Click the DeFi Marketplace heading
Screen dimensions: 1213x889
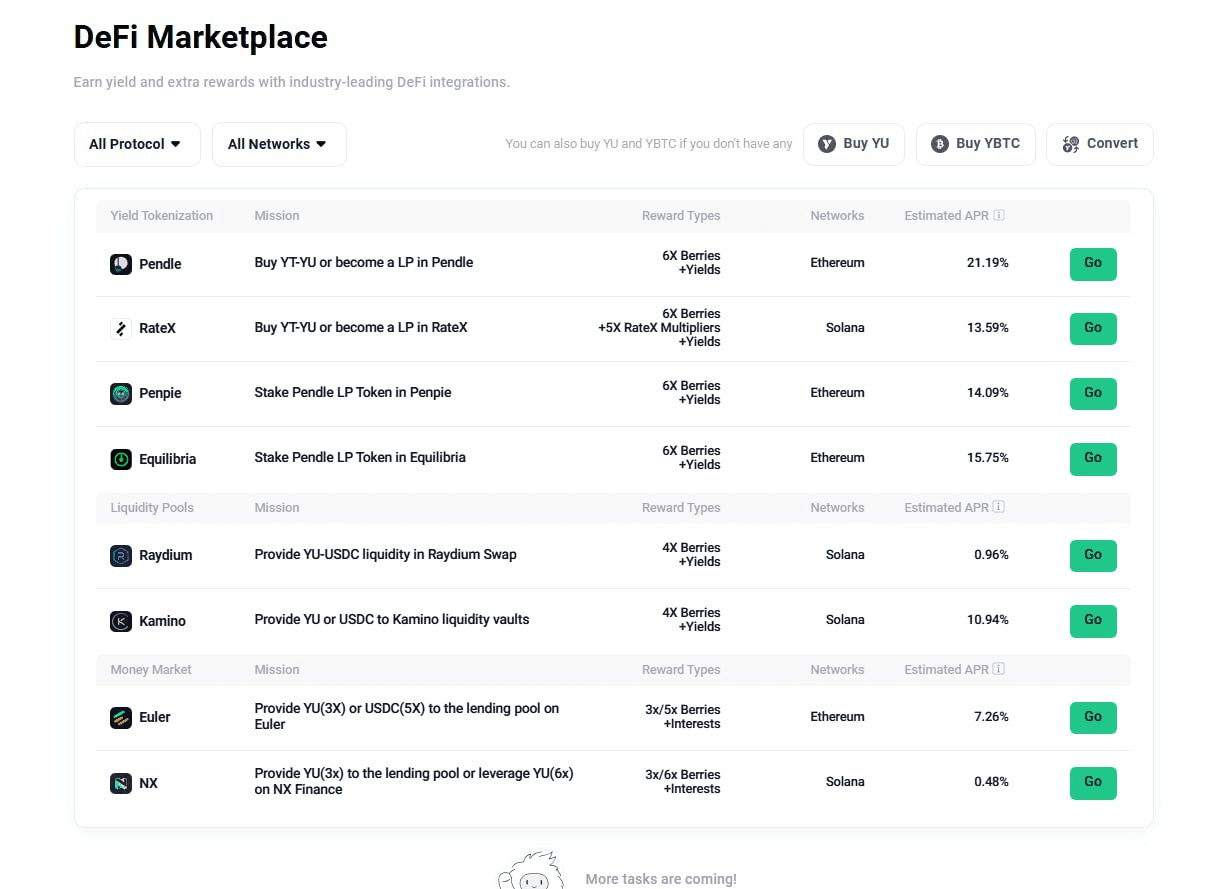pyautogui.click(x=201, y=38)
